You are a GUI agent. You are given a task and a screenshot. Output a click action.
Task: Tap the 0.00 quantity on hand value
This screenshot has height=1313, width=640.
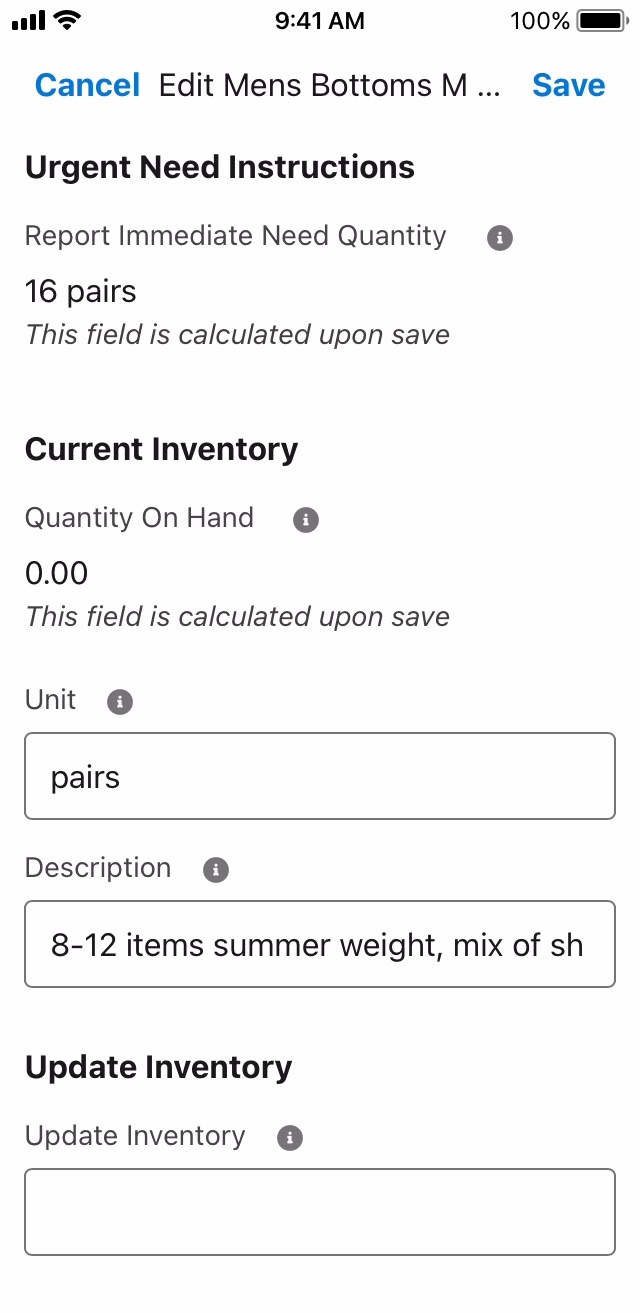57,574
